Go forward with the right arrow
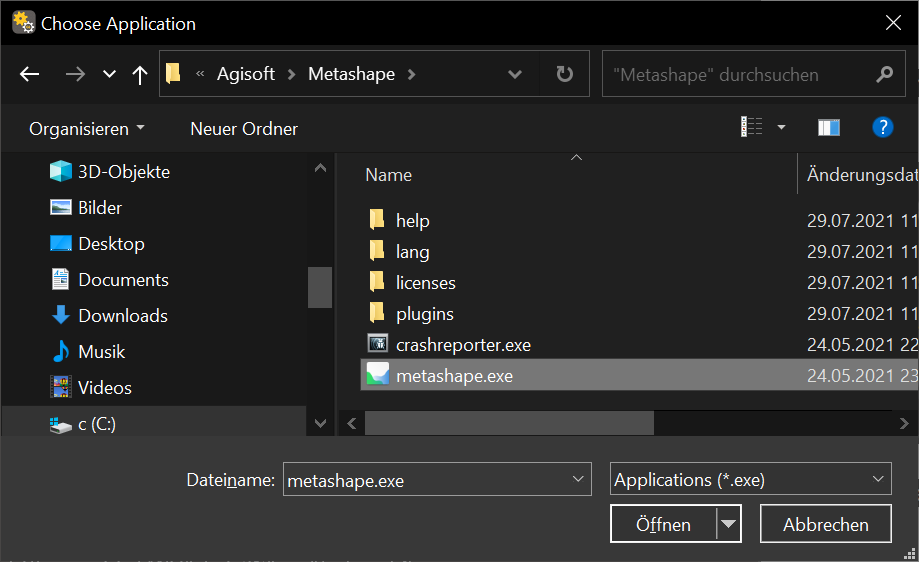This screenshot has width=919, height=562. tap(75, 74)
